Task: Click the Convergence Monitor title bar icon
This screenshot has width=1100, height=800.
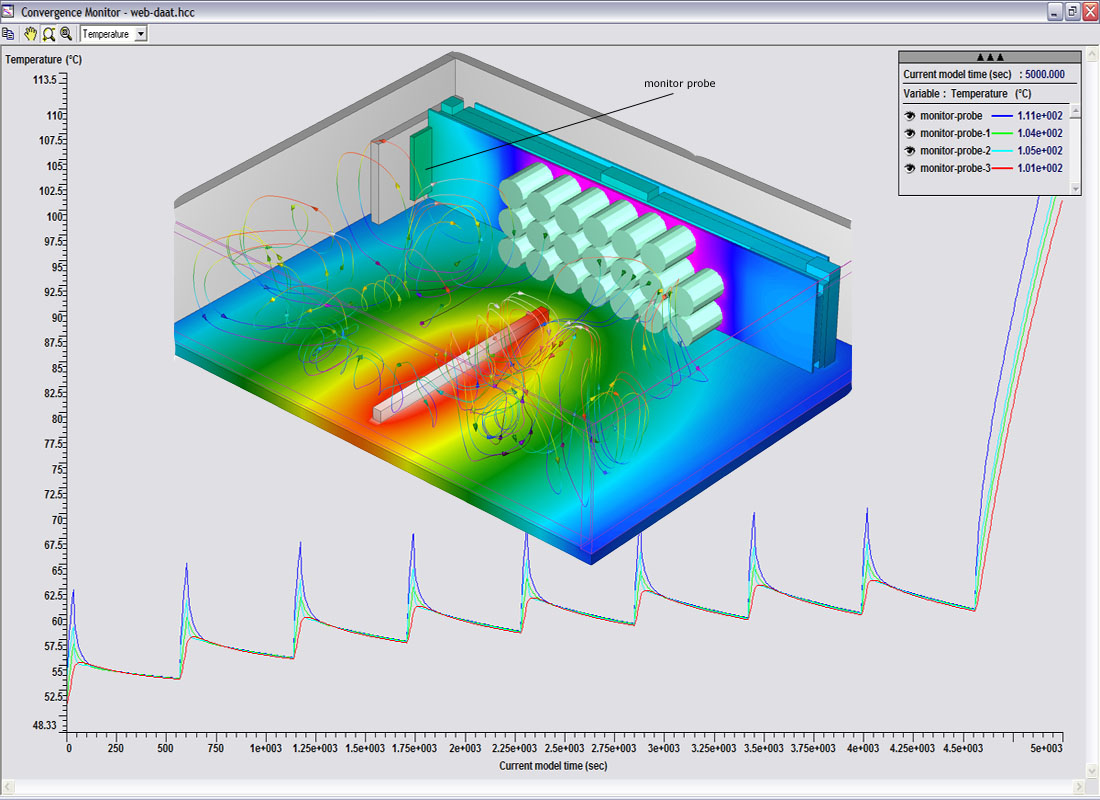Action: click(x=9, y=11)
